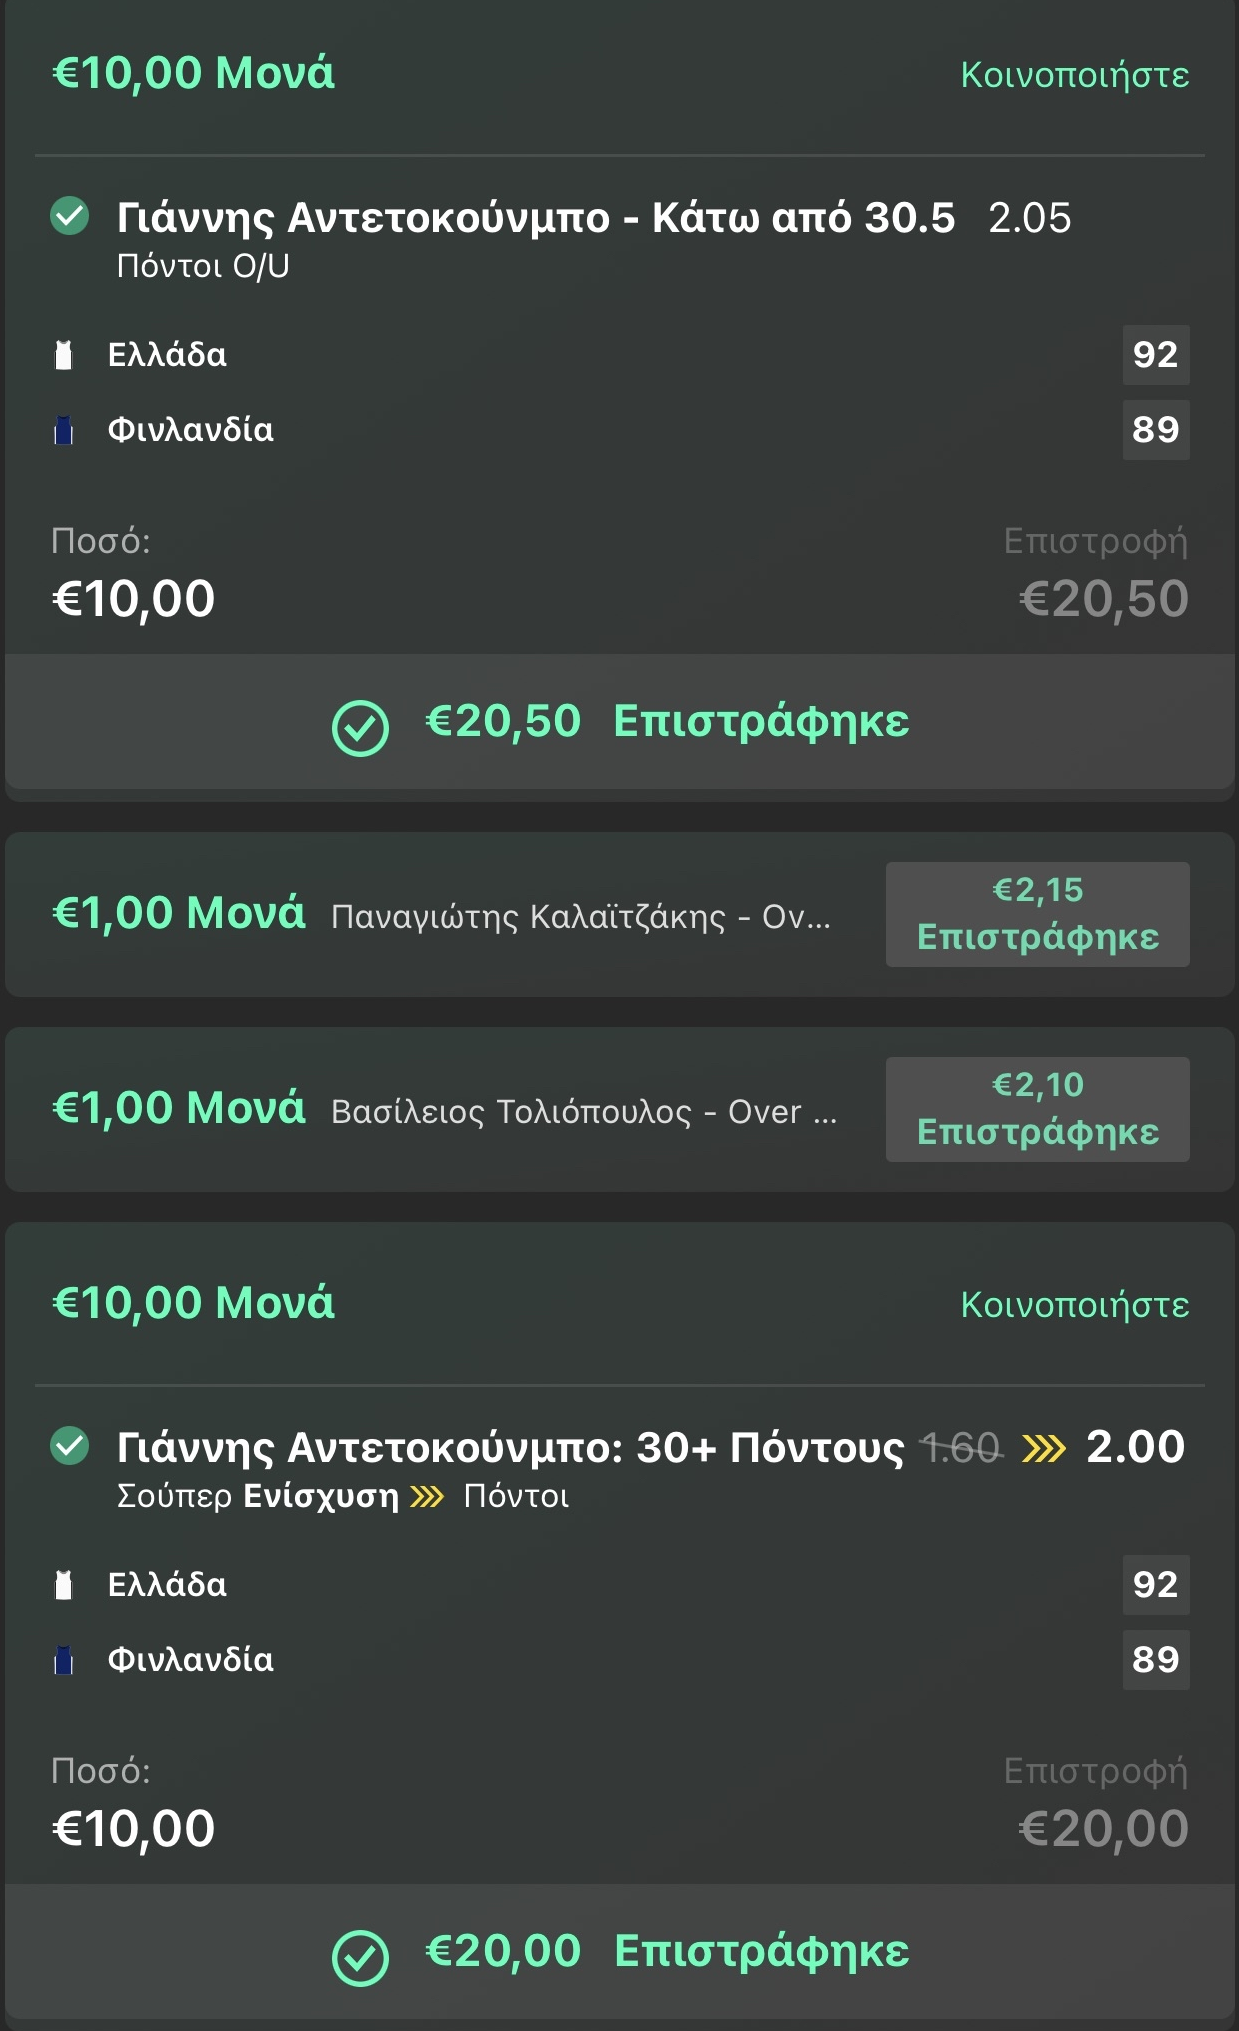This screenshot has height=2031, width=1239.
Task: Click the €2,15 Επιστράφηκε button
Action: coord(1037,914)
